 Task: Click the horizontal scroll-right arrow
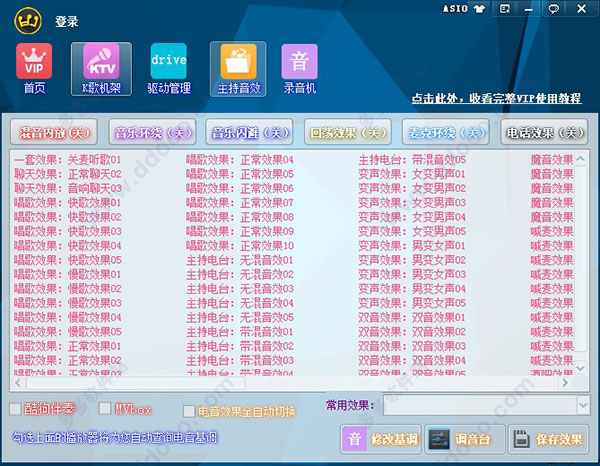coord(565,382)
